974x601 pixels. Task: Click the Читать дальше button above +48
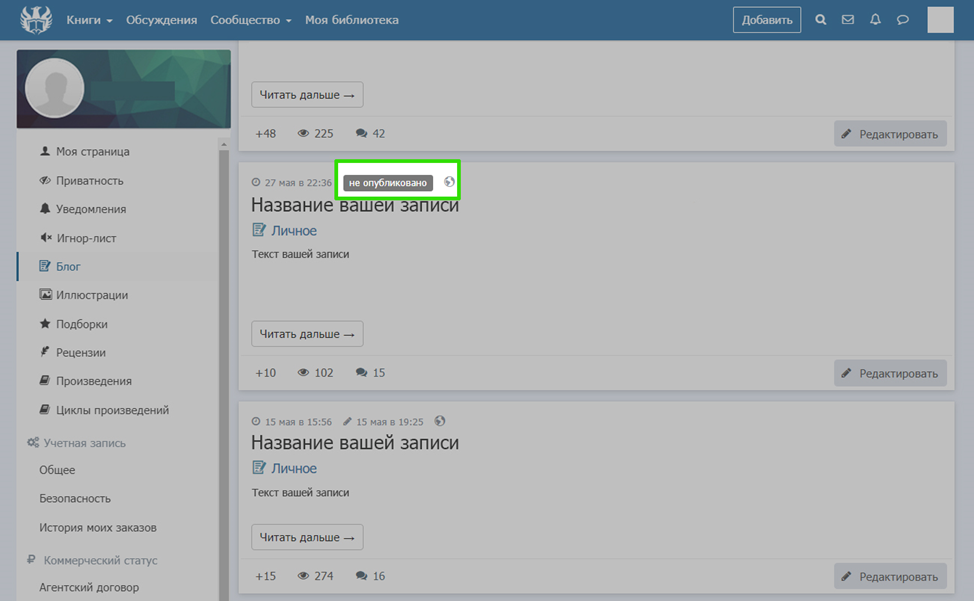point(307,95)
